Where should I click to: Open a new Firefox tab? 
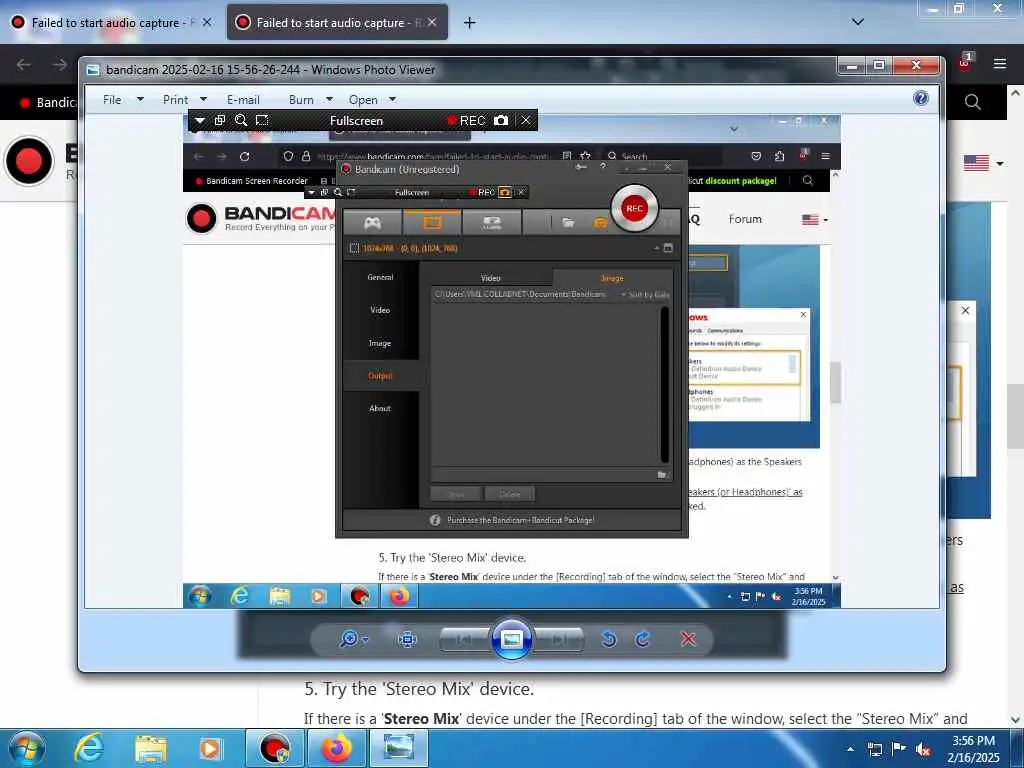pyautogui.click(x=469, y=23)
